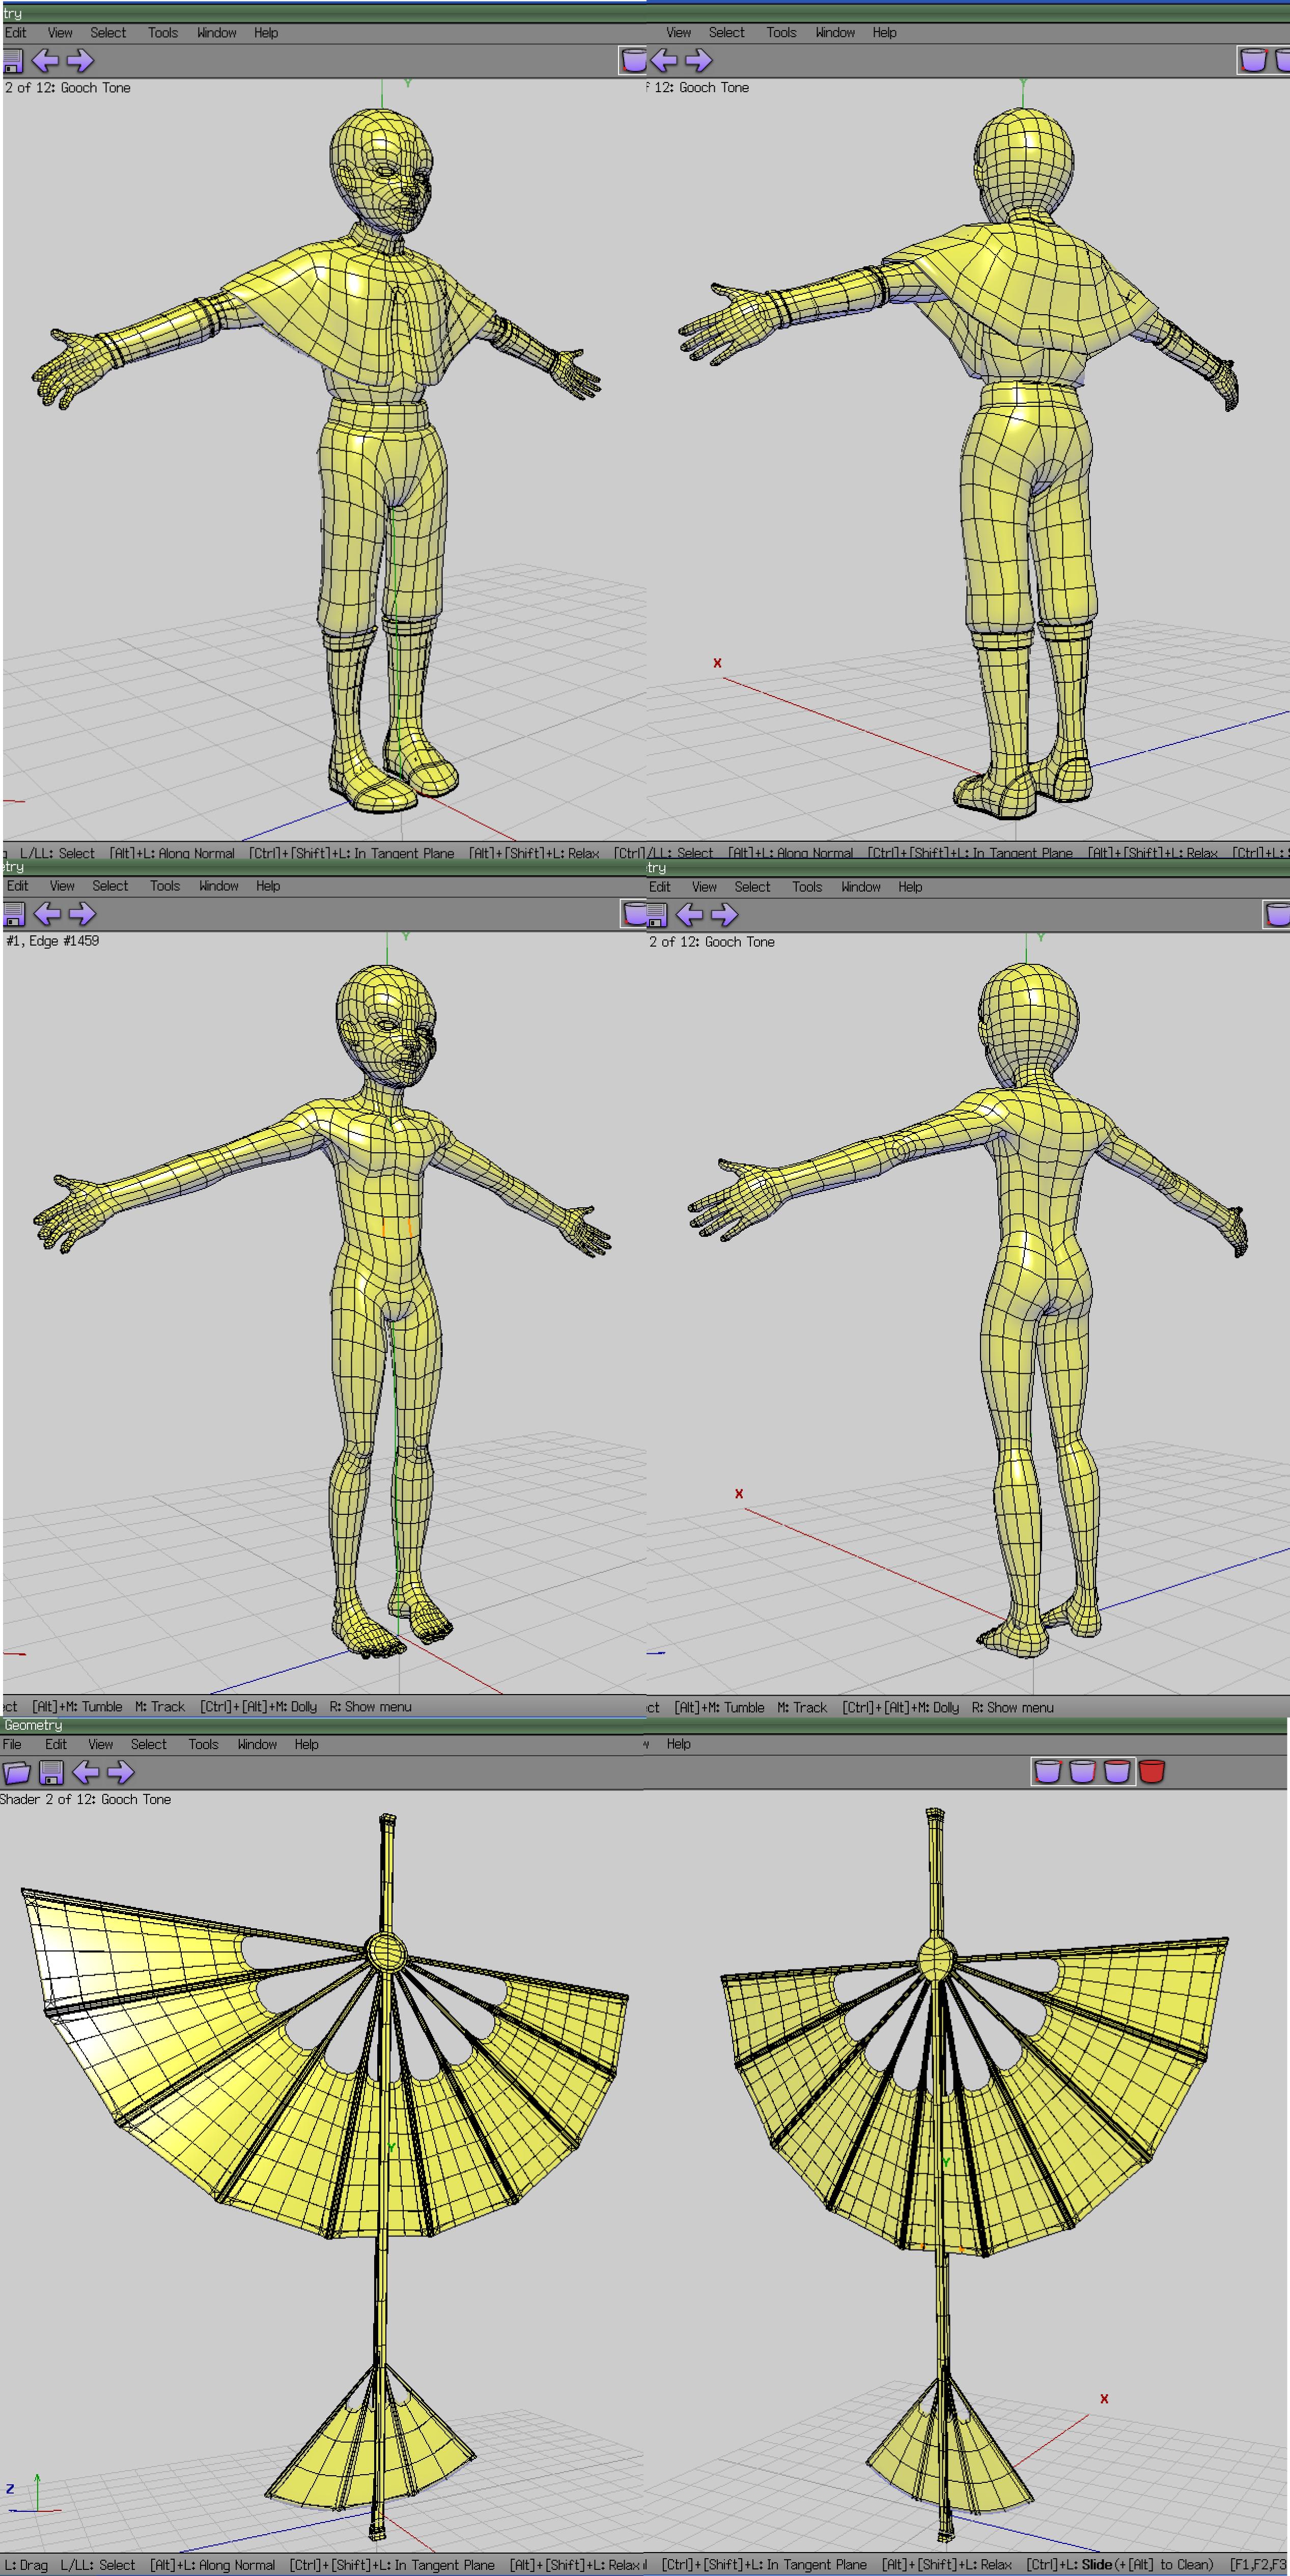Click the redo arrow in the bottom window toolbar

point(120,1773)
